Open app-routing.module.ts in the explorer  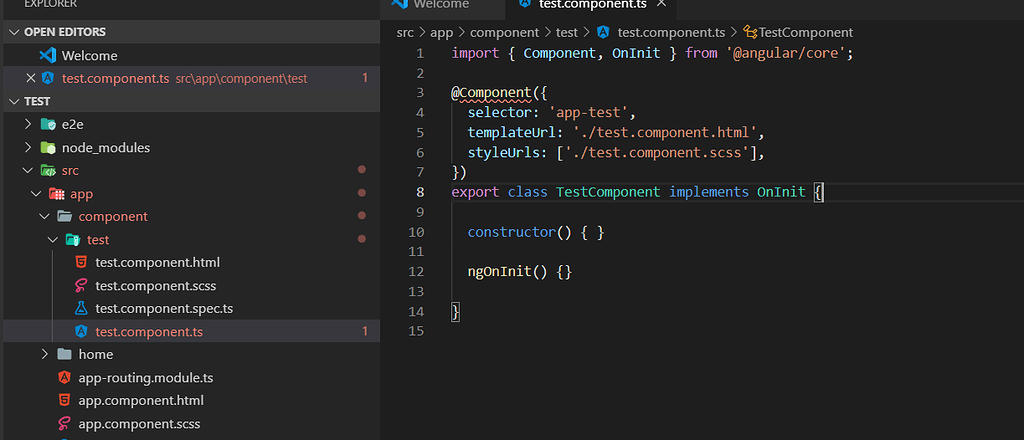click(146, 377)
